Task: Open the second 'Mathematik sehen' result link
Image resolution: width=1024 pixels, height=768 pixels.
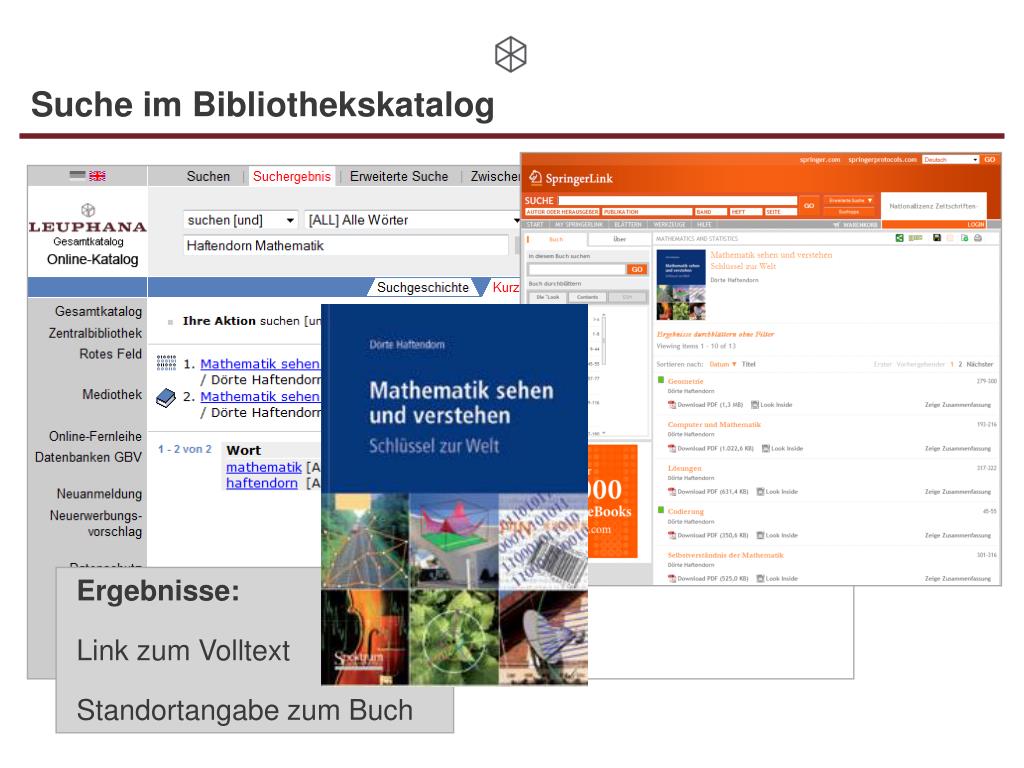Action: [x=260, y=396]
